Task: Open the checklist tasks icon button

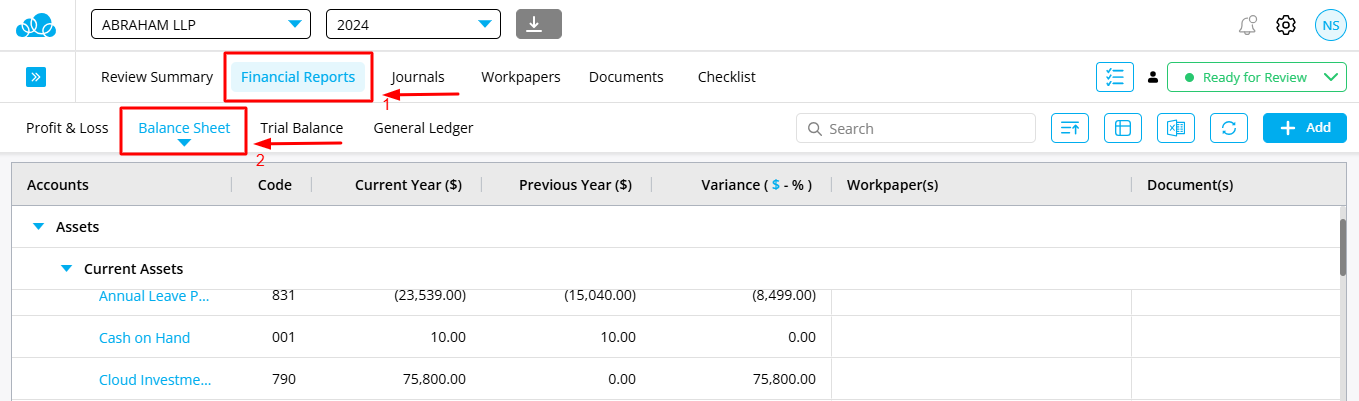Action: coord(1114,77)
